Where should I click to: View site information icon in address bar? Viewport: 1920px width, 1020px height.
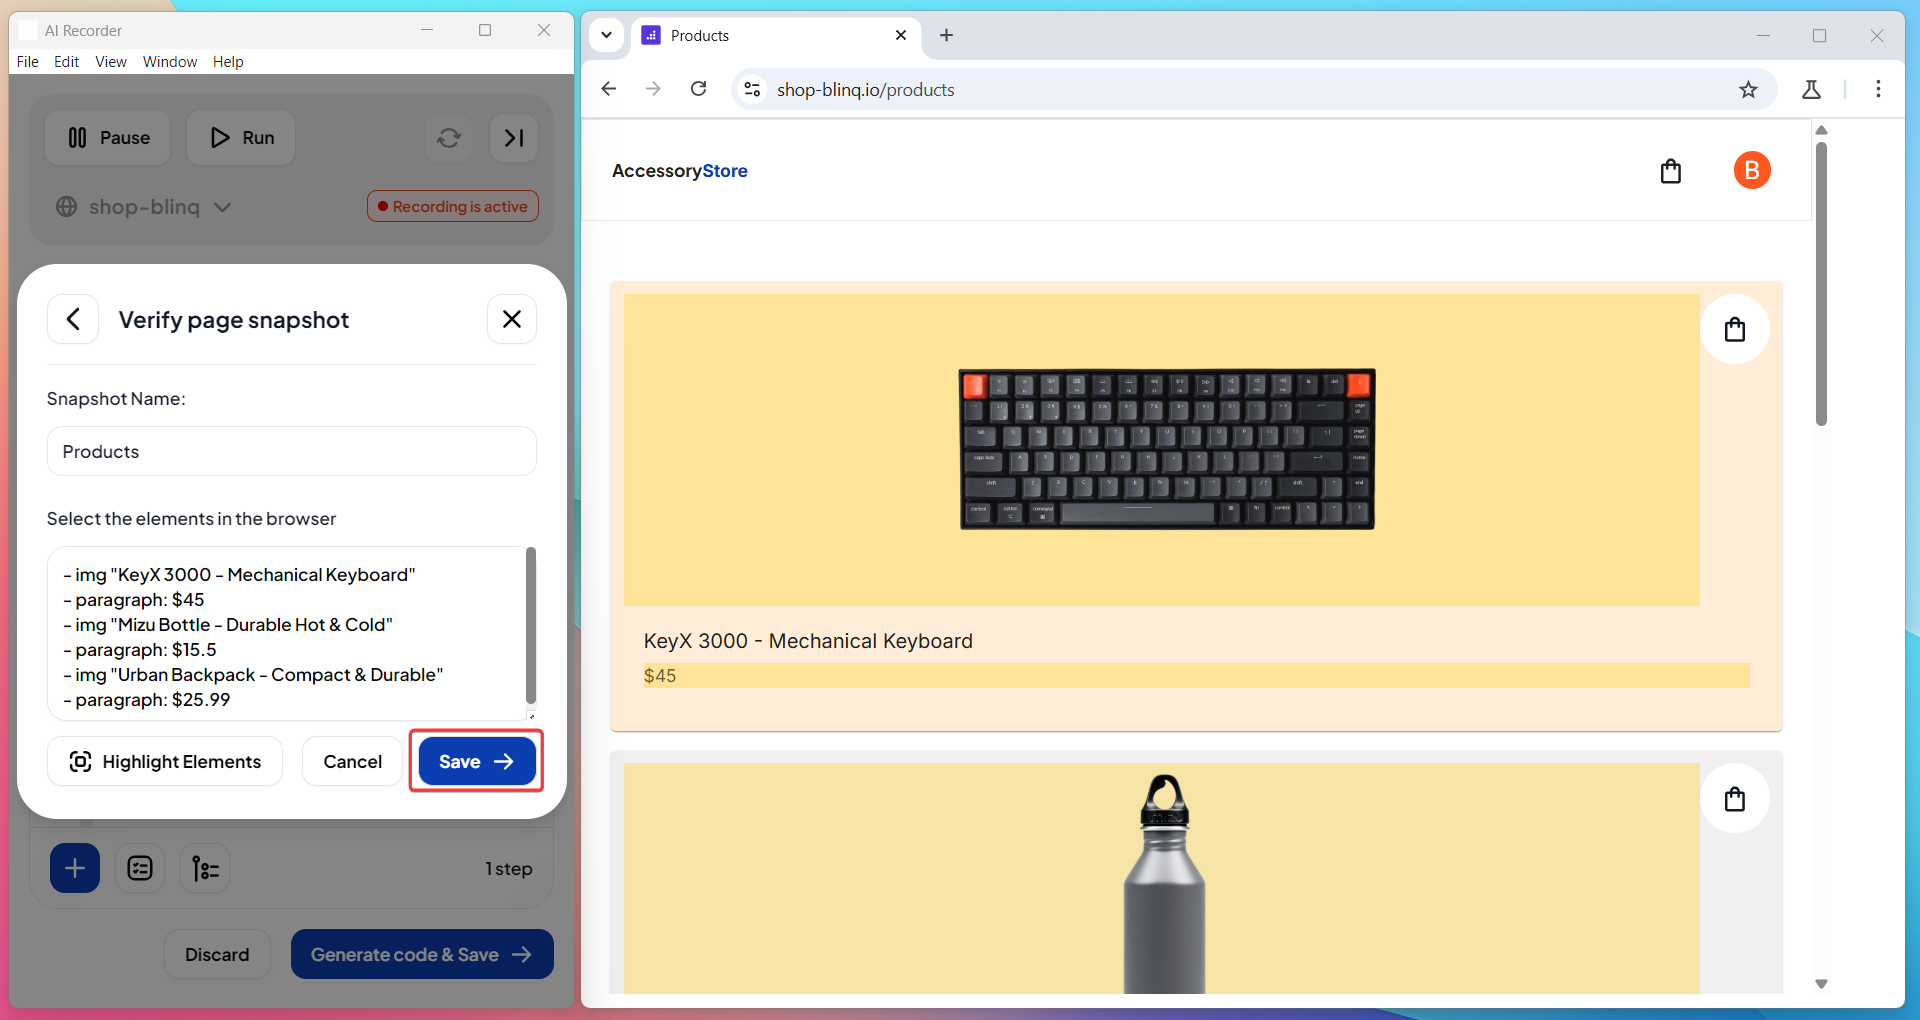pos(752,89)
